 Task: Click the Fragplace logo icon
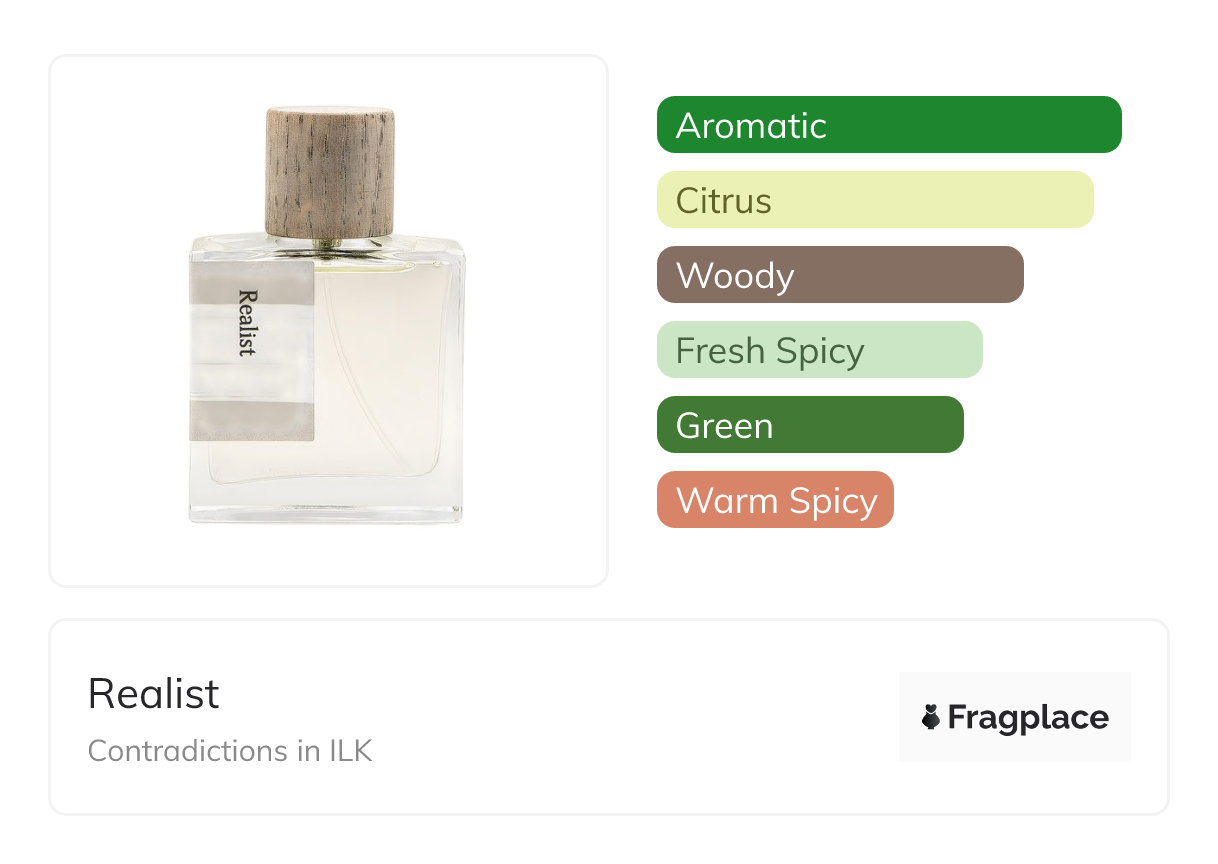click(931, 717)
